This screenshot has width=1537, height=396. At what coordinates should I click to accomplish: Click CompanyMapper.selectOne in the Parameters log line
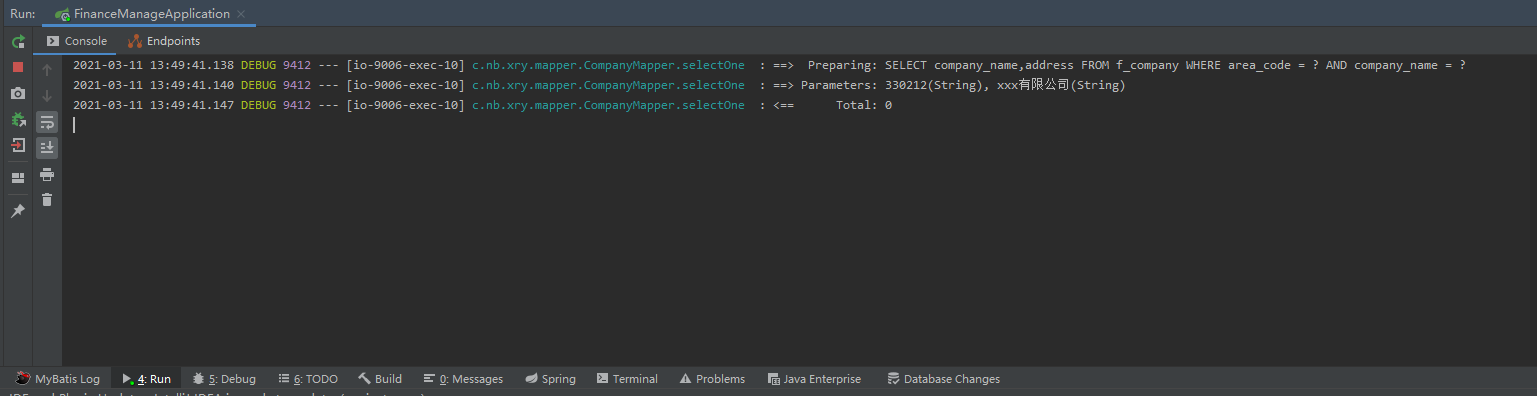pos(664,85)
